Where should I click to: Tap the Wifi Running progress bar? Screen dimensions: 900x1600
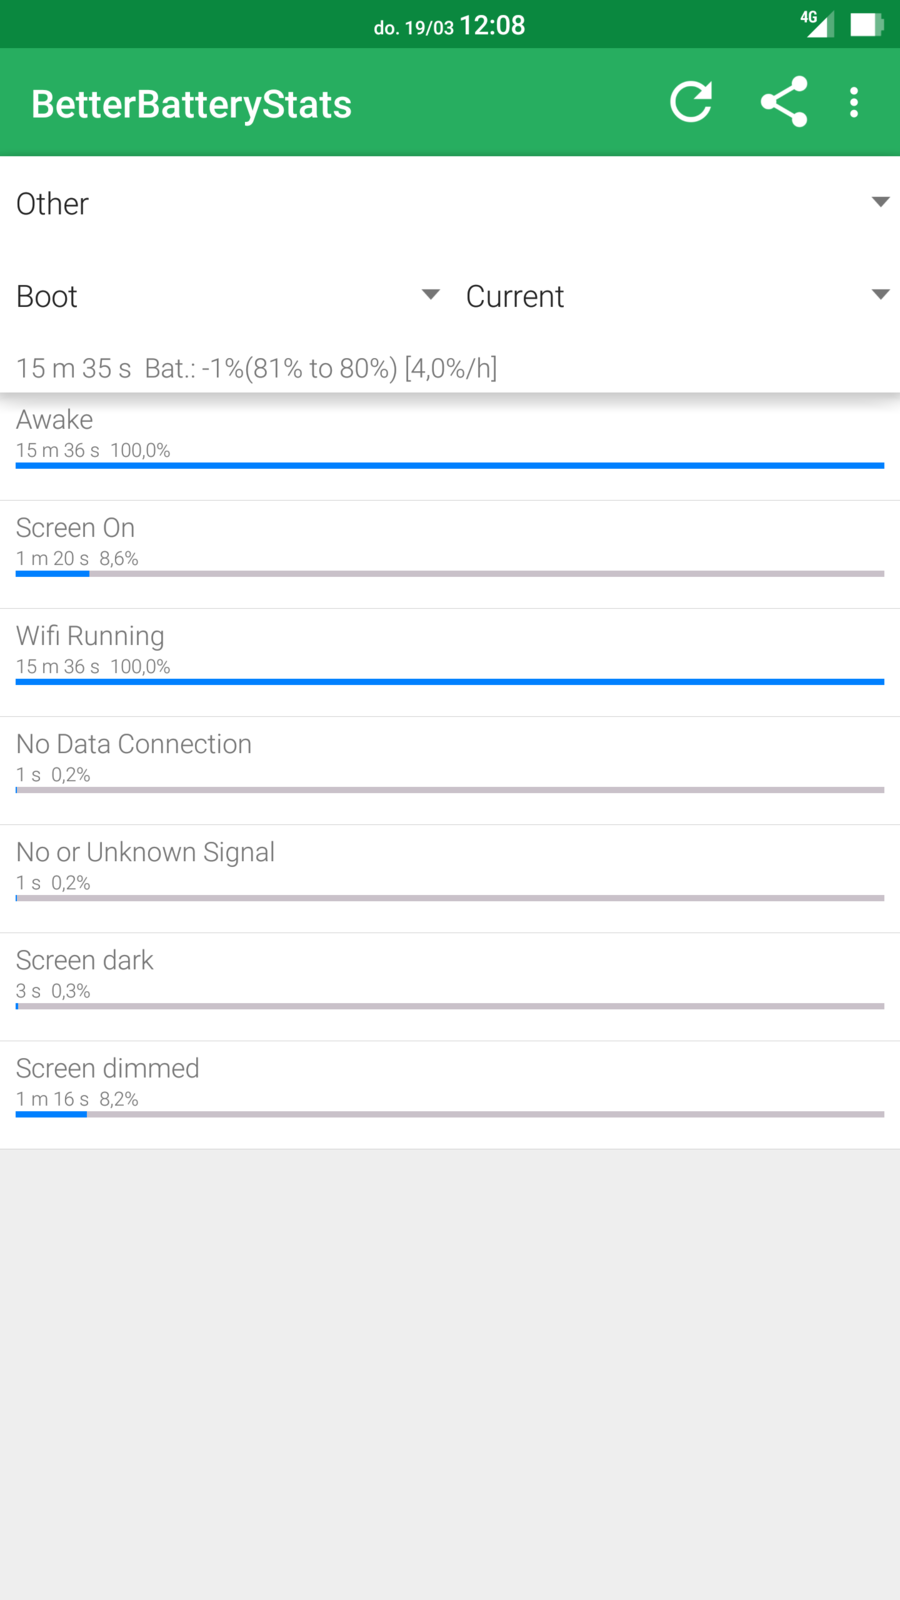coord(450,682)
